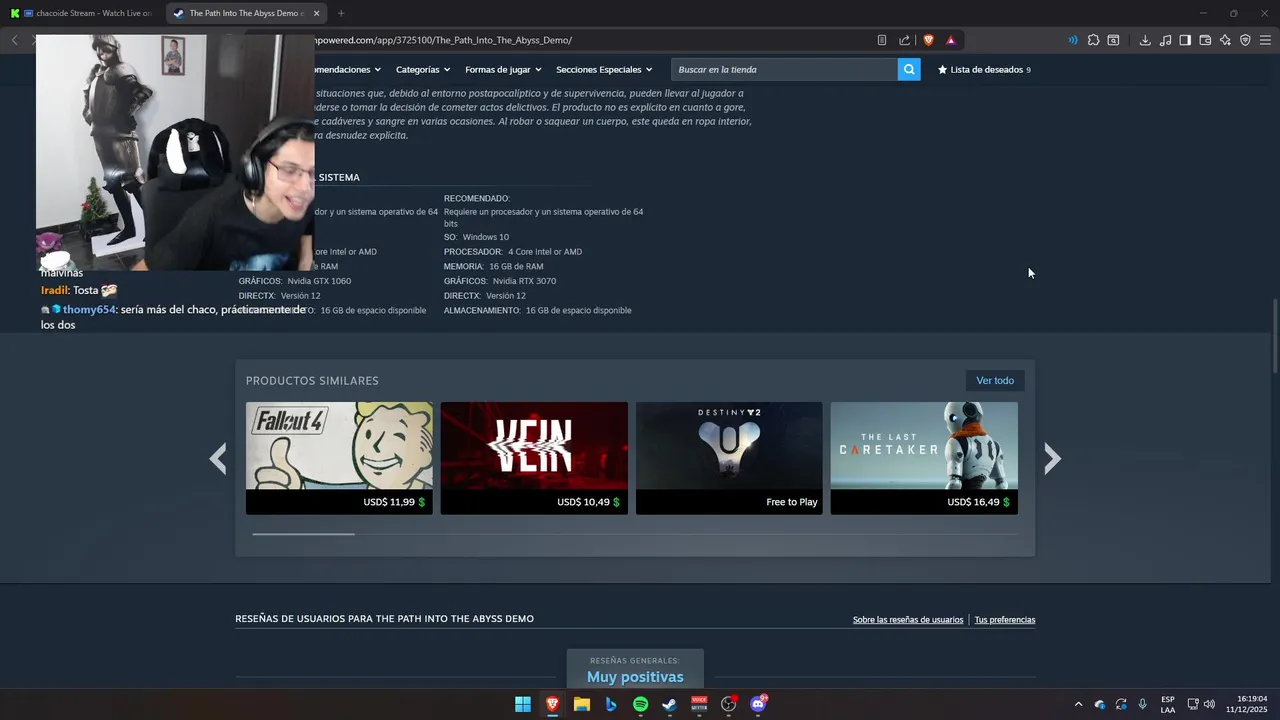
Task: Select The Path Into The Abyss Demo tab
Action: tap(245, 13)
